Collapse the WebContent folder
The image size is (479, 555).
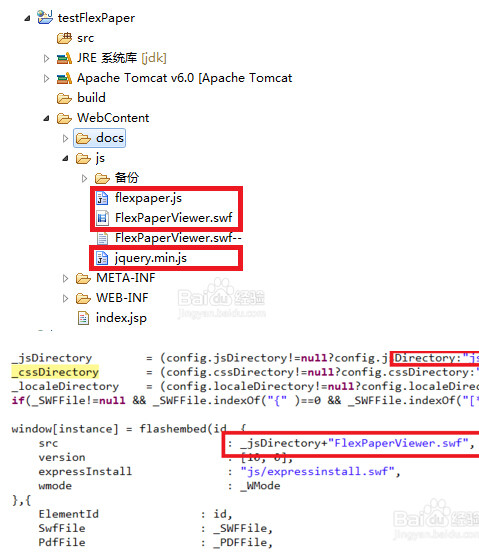[x=46, y=118]
